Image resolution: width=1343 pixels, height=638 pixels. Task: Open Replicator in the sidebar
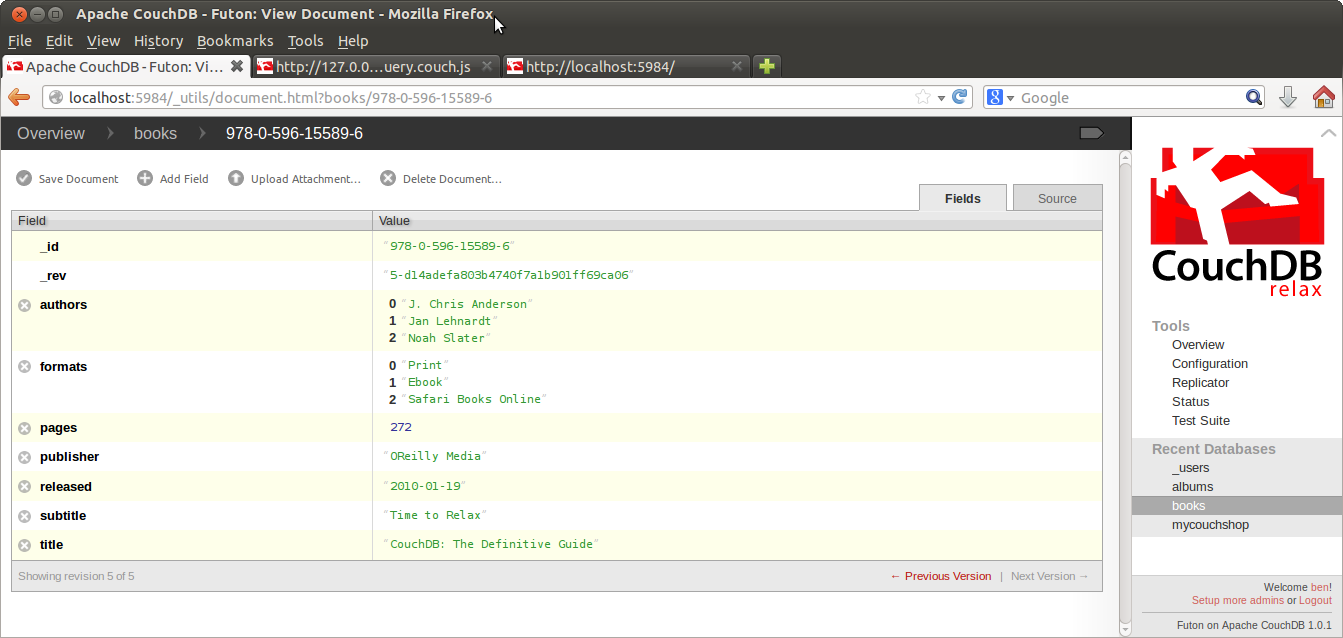(x=1201, y=383)
